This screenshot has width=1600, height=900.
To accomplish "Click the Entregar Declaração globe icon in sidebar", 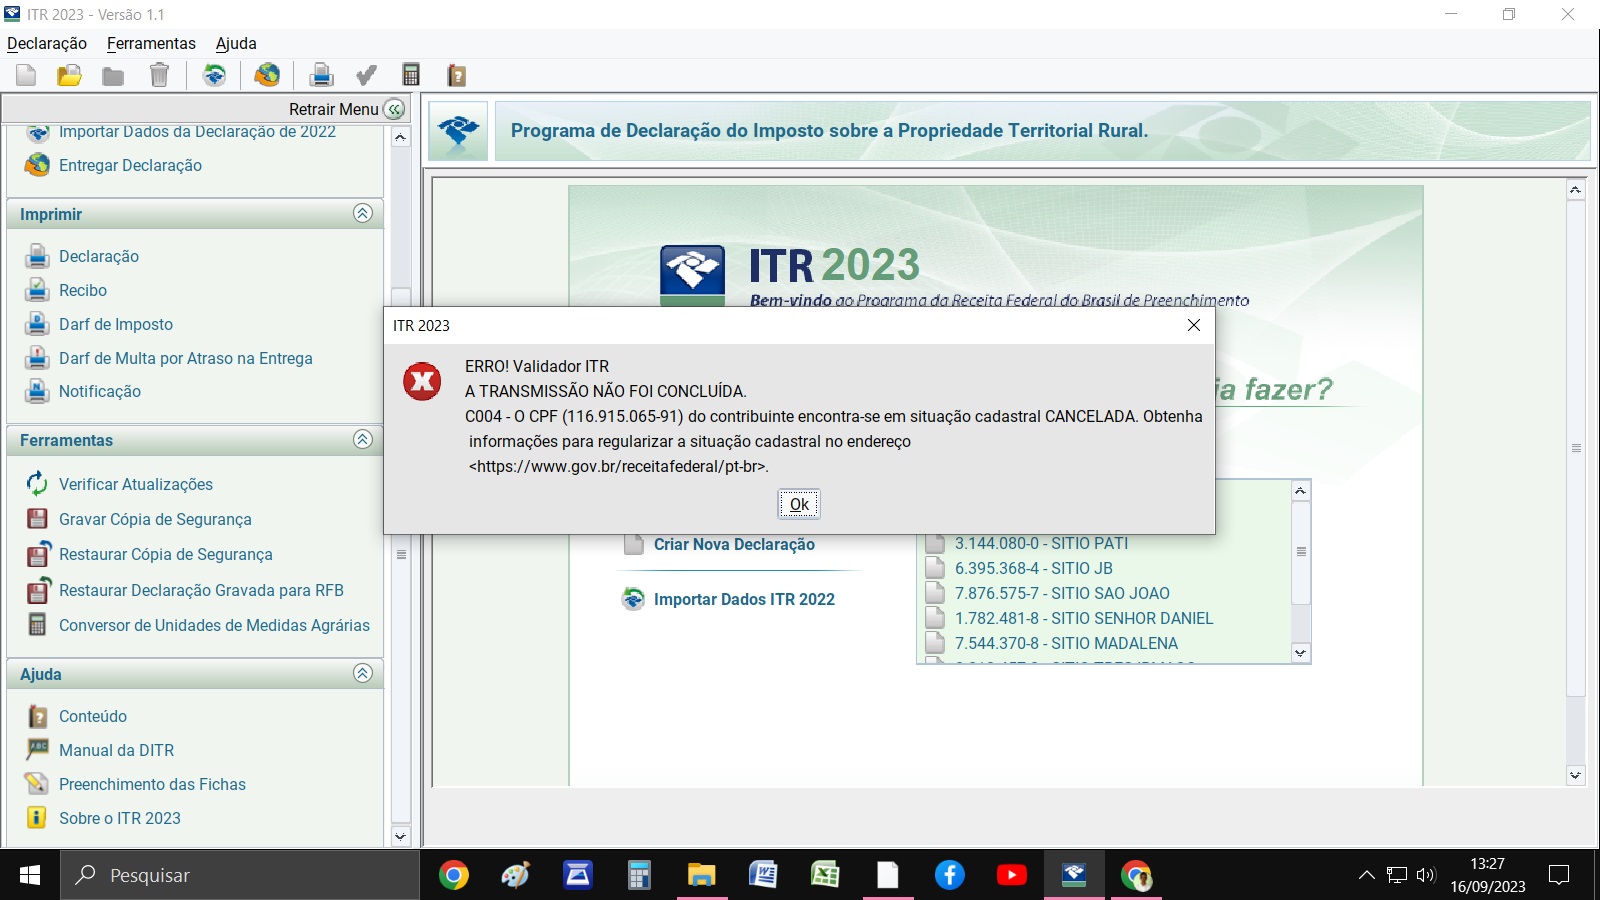I will click(37, 165).
